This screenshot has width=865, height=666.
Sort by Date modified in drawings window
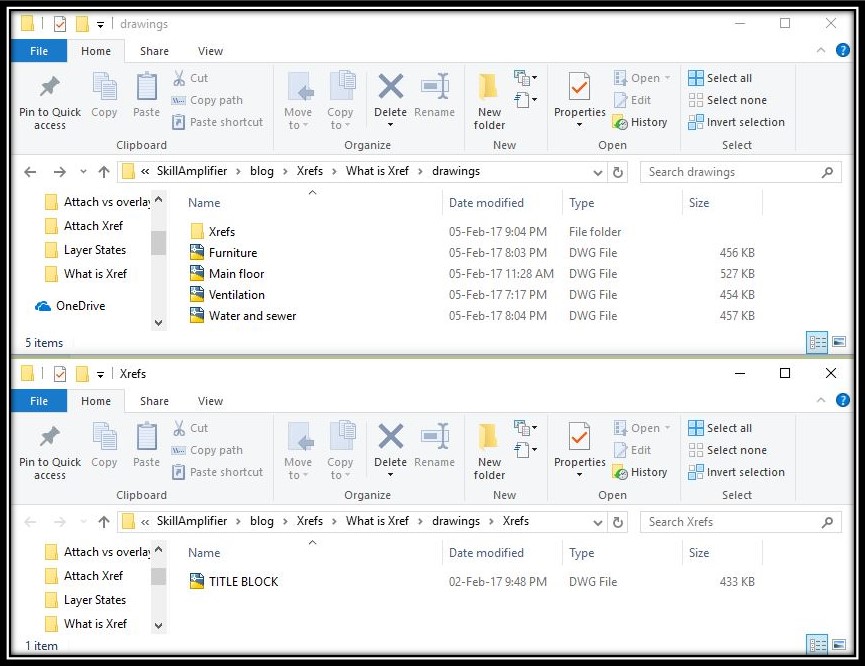(x=486, y=203)
